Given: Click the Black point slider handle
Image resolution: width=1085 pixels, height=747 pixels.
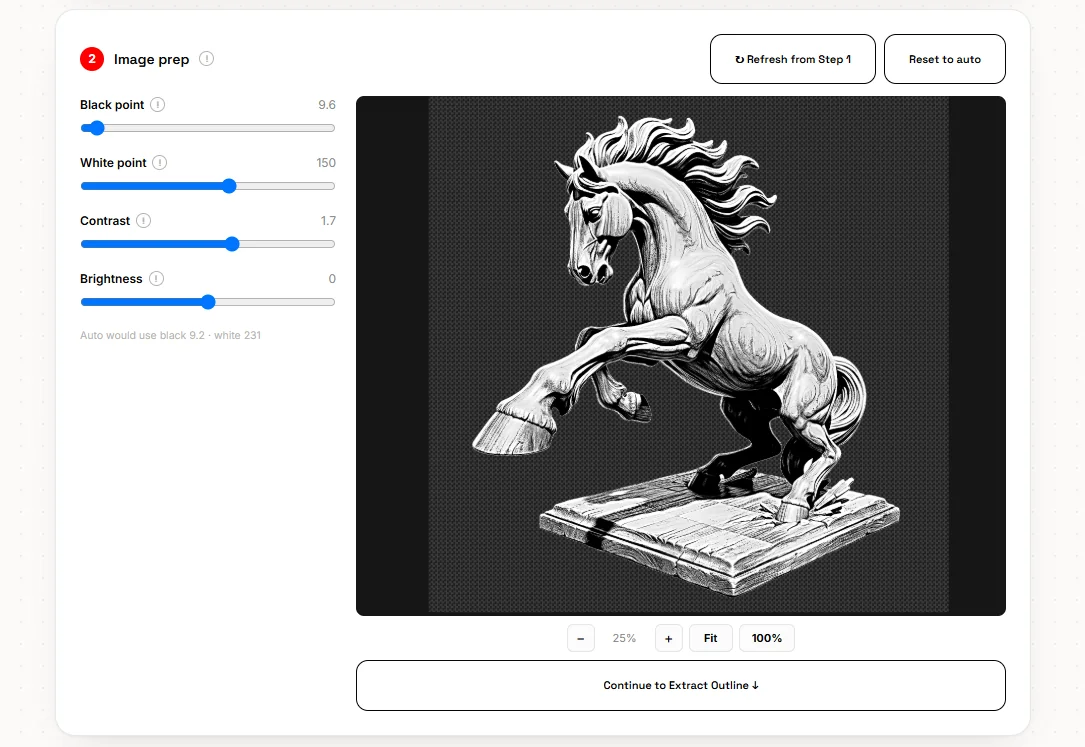Looking at the screenshot, I should point(97,128).
